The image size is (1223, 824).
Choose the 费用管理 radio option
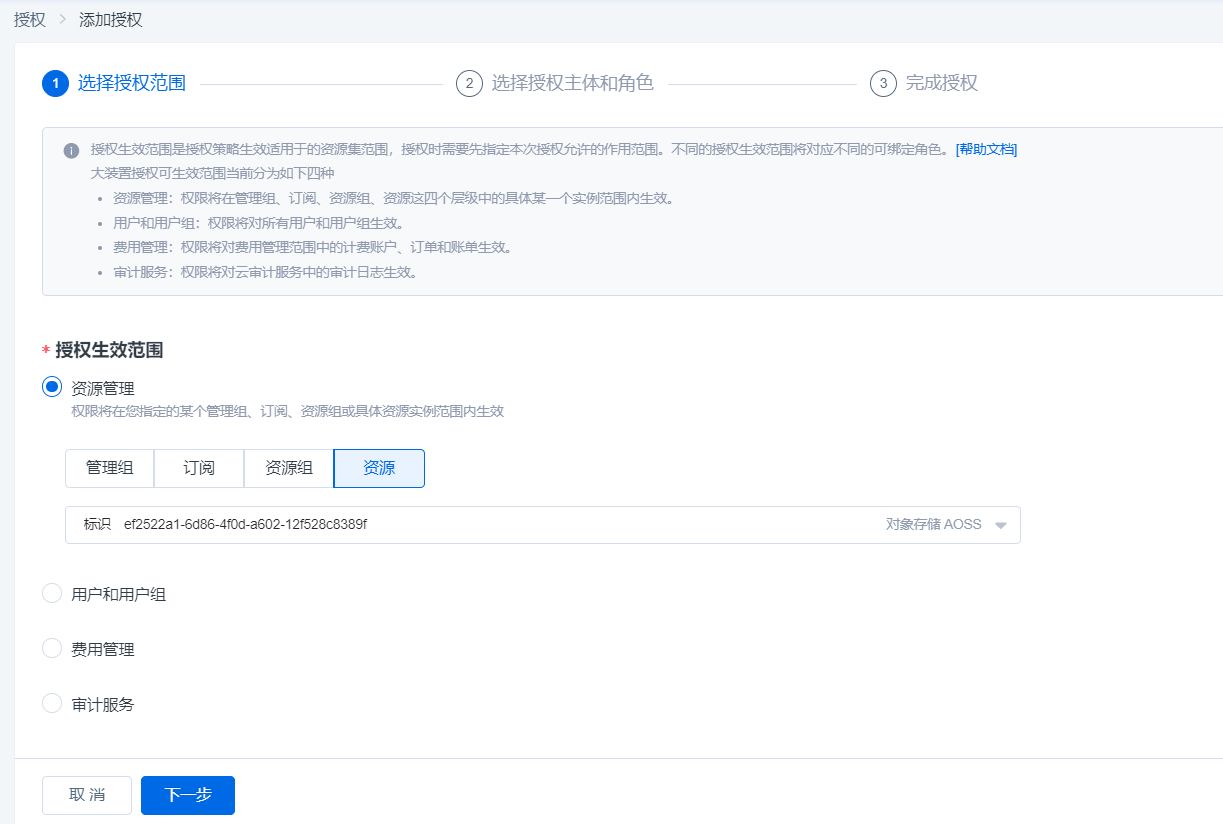(x=52, y=649)
